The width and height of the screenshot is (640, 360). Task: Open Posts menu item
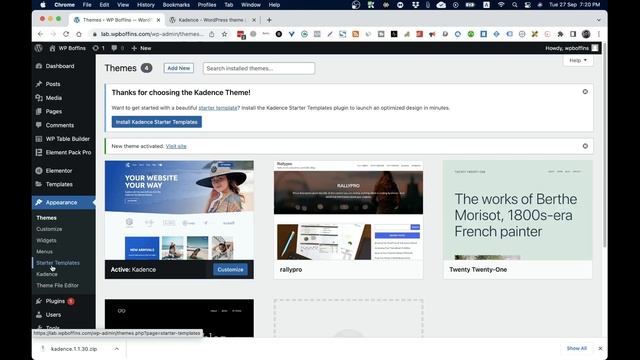[53, 84]
